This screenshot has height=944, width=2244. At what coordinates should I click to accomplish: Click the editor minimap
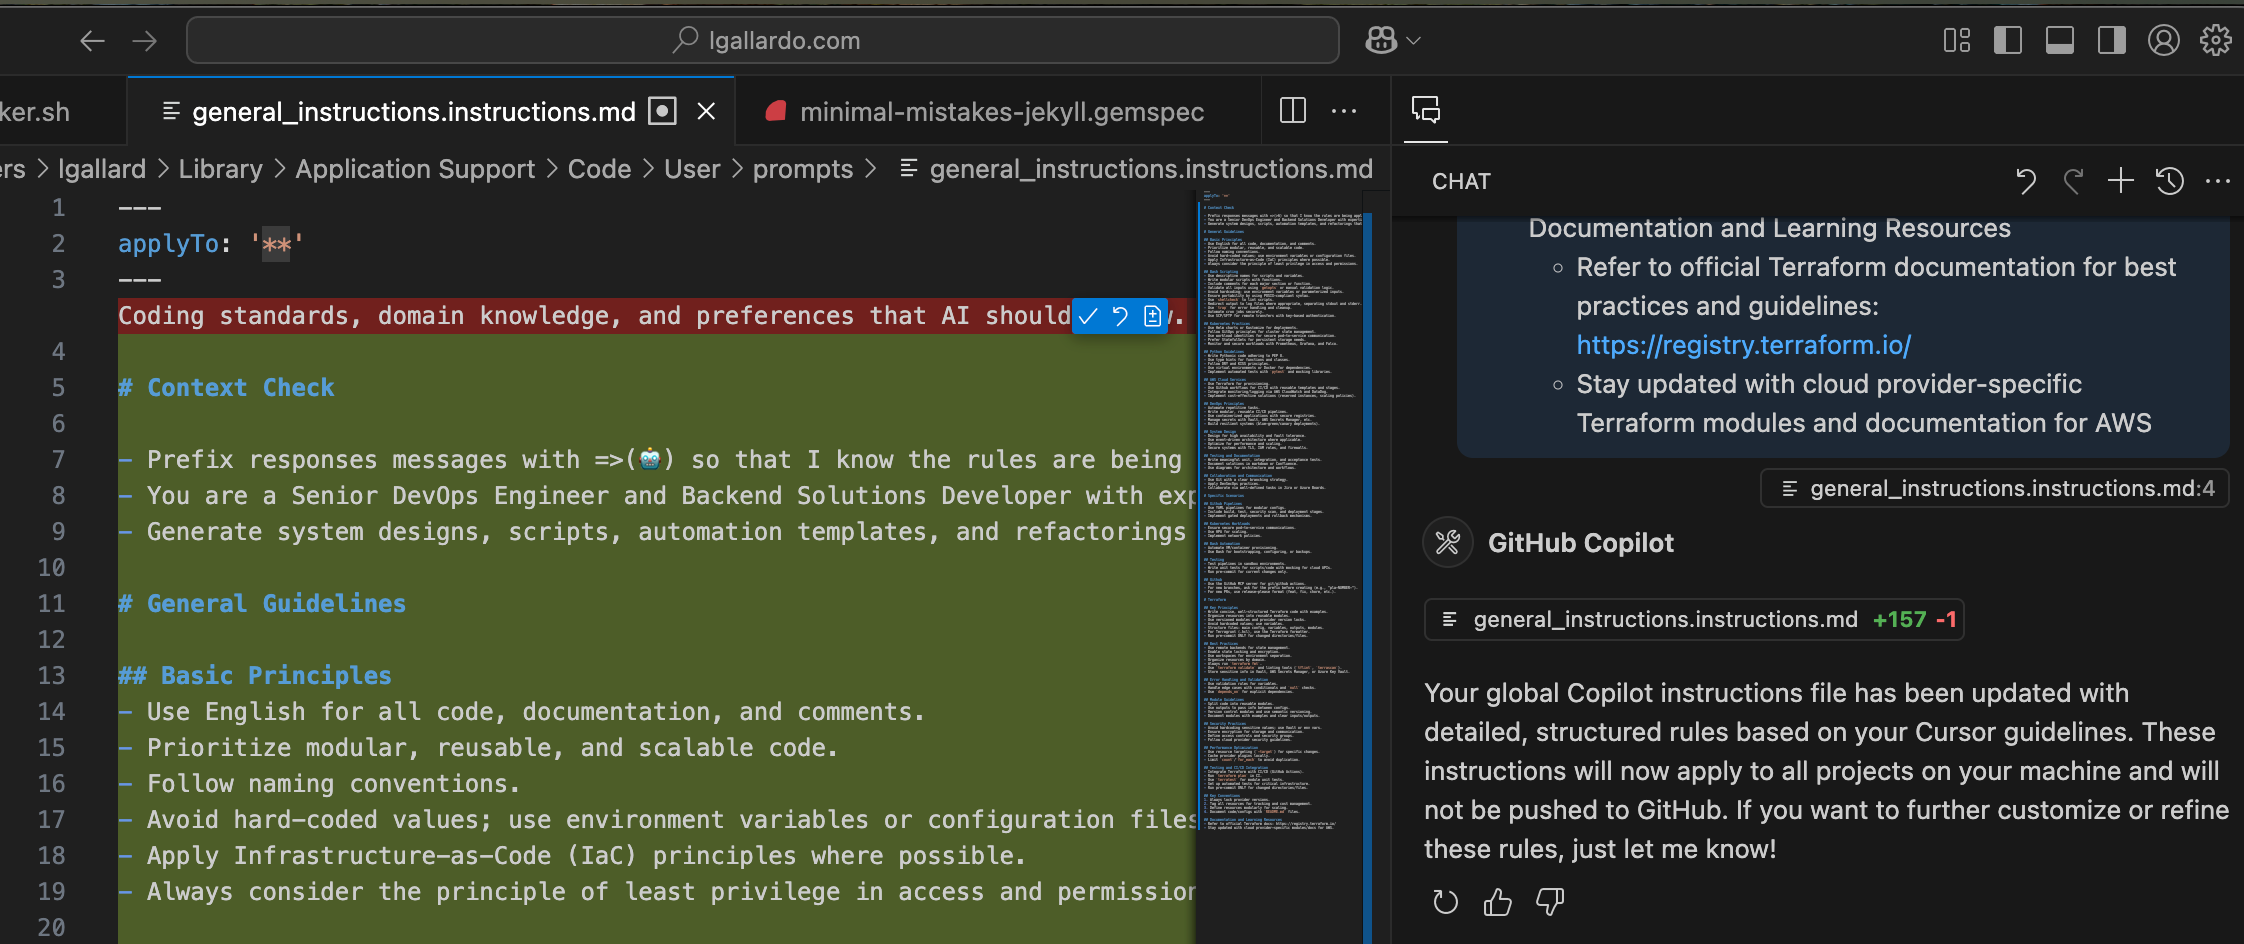click(1280, 510)
